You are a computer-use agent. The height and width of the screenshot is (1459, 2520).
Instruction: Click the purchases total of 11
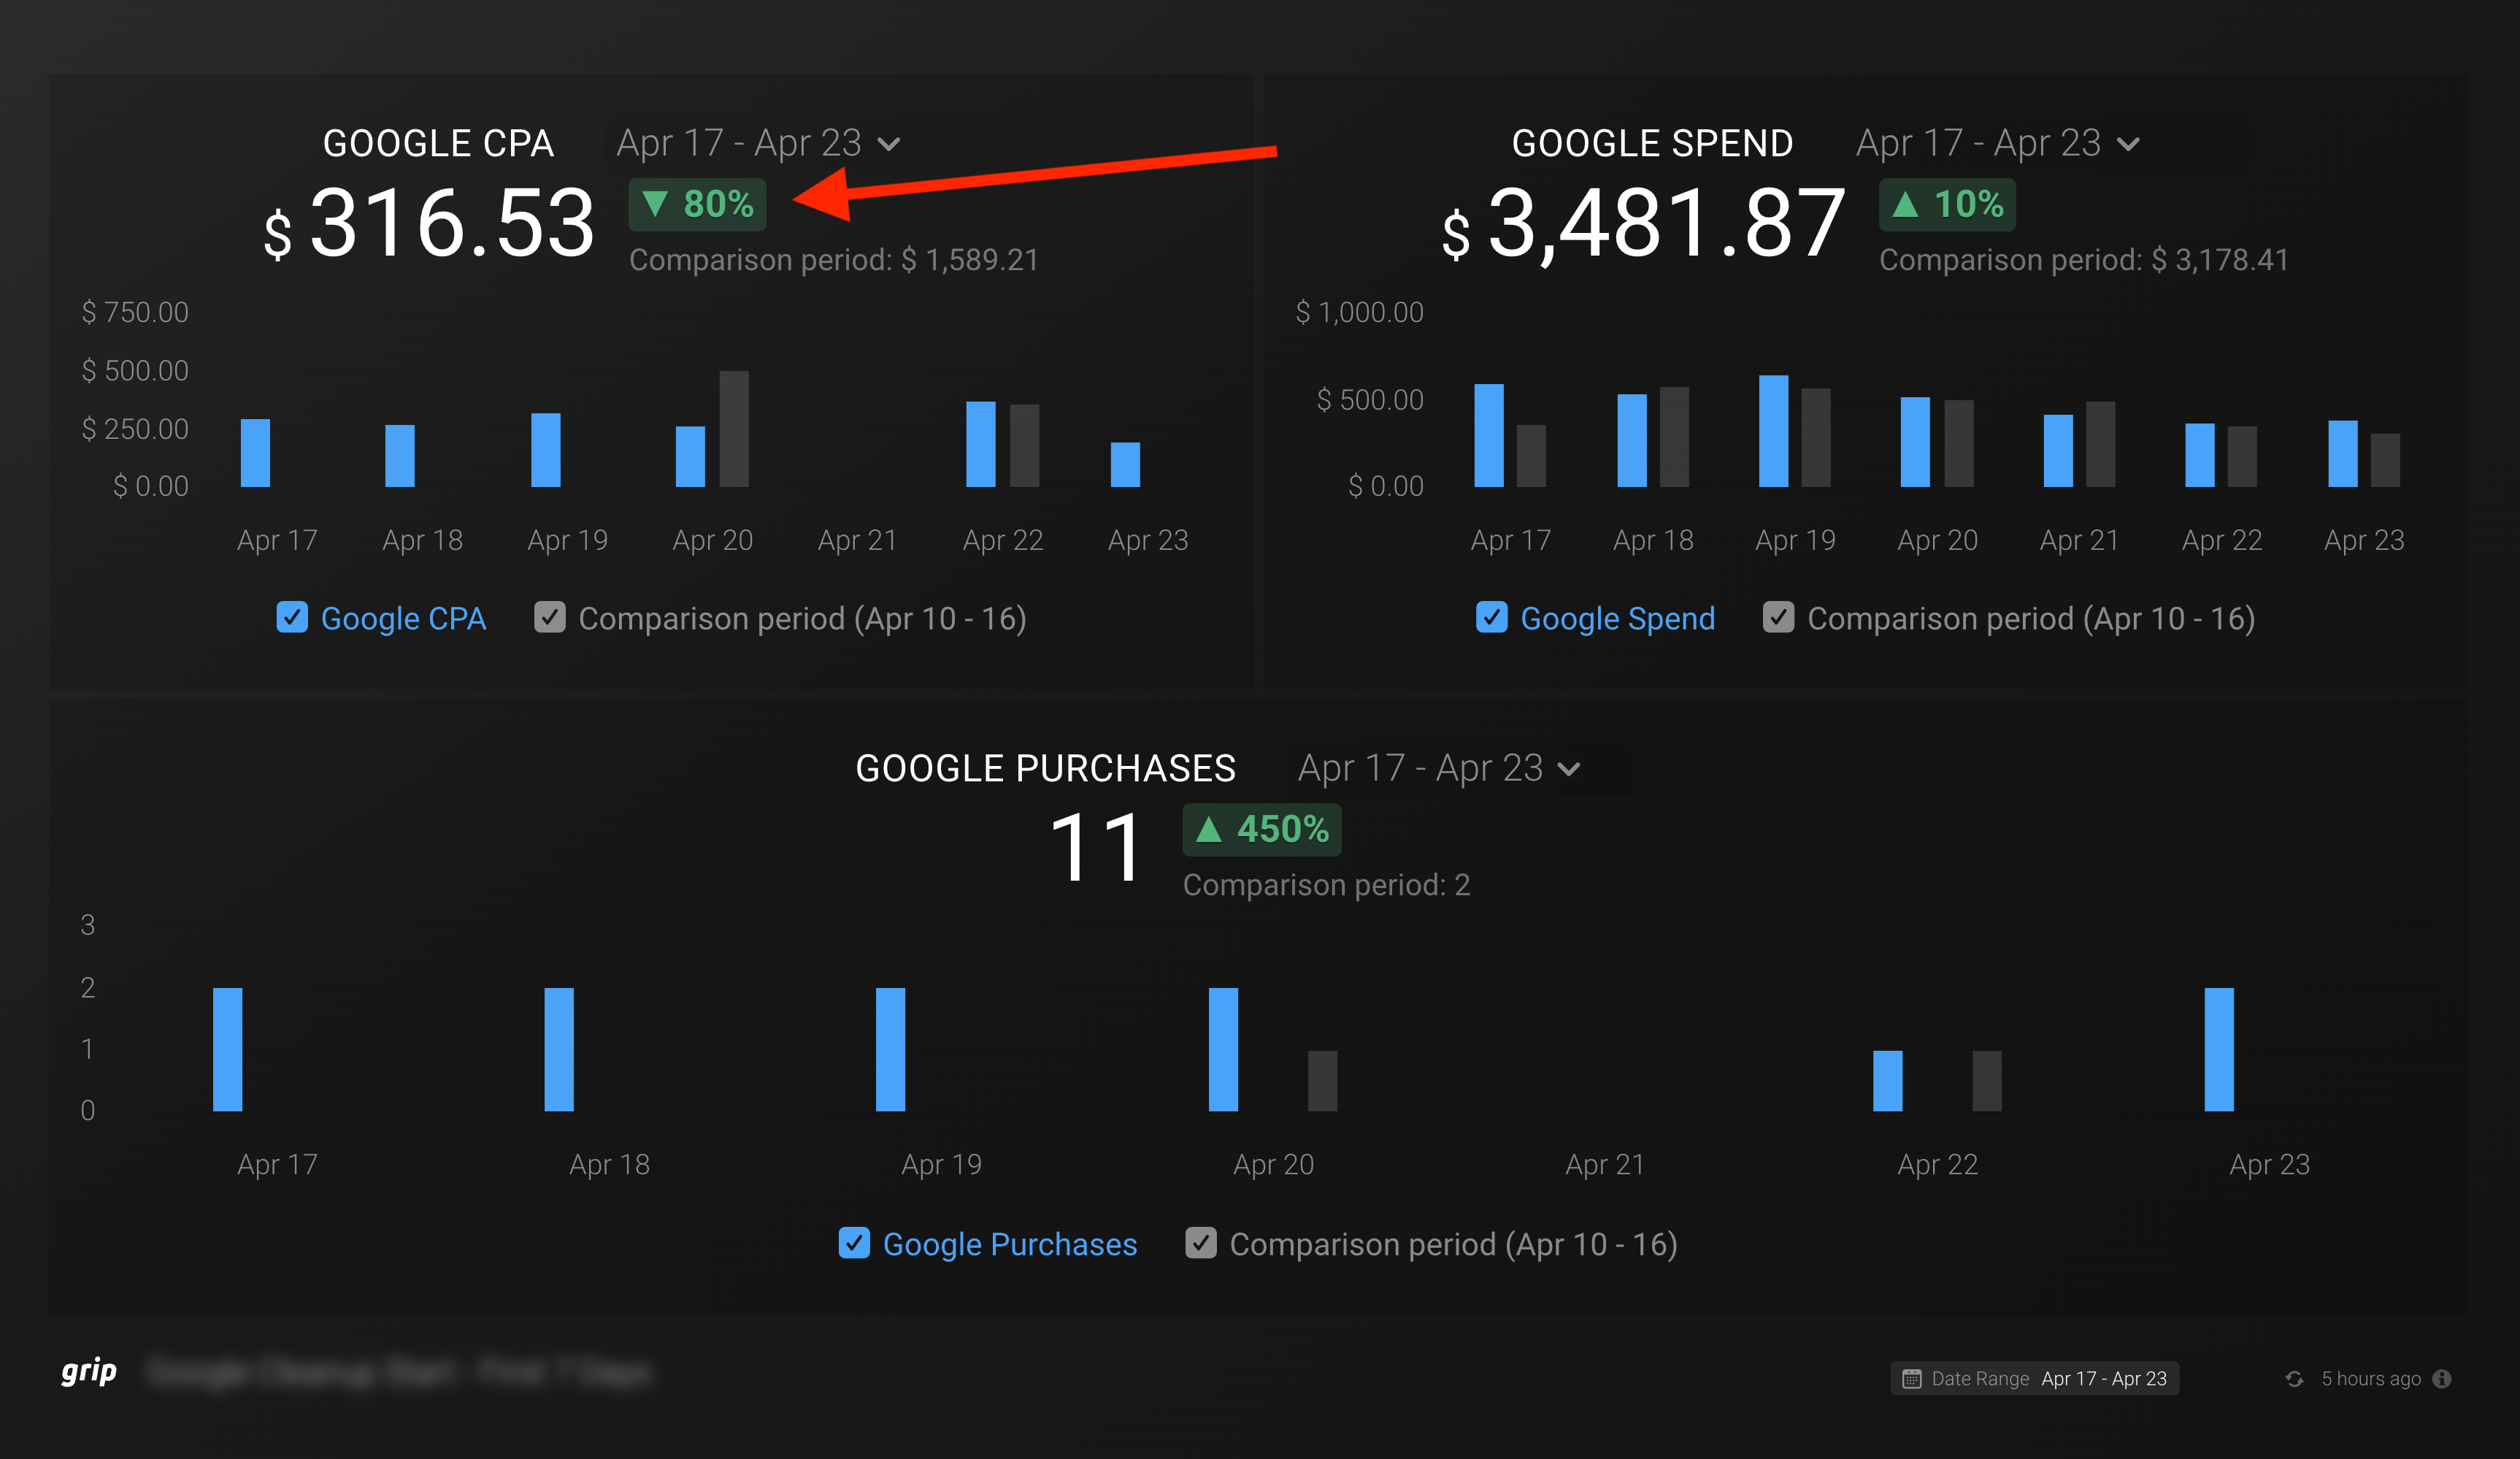tap(1096, 848)
